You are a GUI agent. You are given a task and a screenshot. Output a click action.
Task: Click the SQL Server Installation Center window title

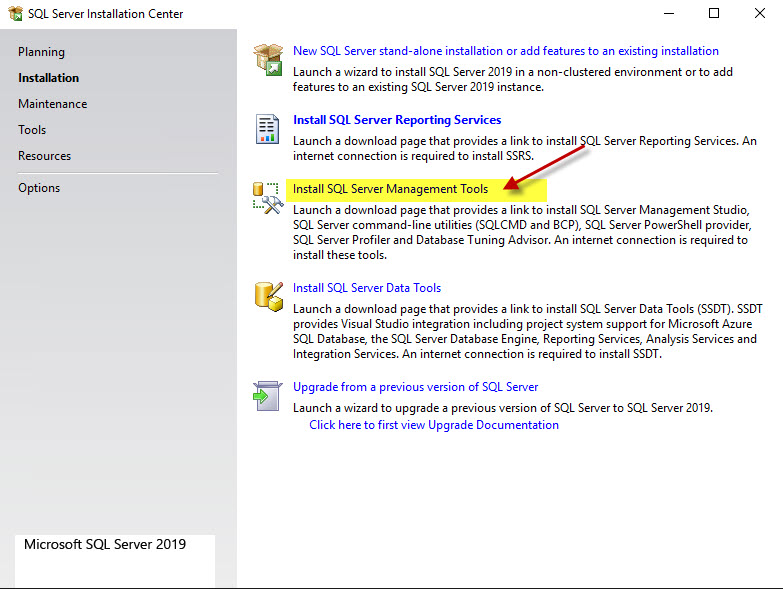105,13
